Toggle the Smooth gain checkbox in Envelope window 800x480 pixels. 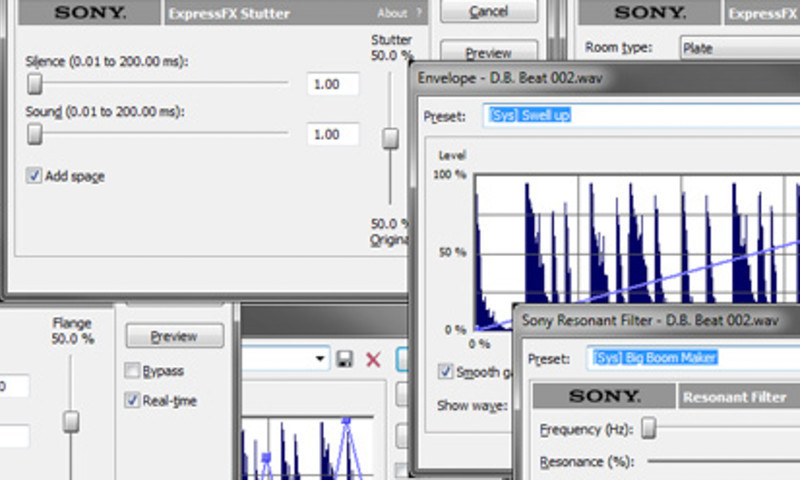445,371
